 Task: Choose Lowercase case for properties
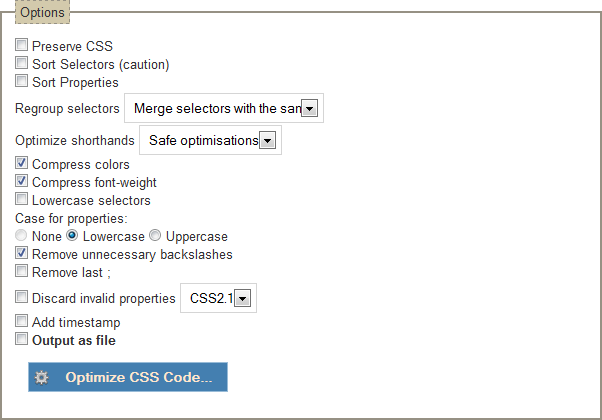pyautogui.click(x=72, y=237)
